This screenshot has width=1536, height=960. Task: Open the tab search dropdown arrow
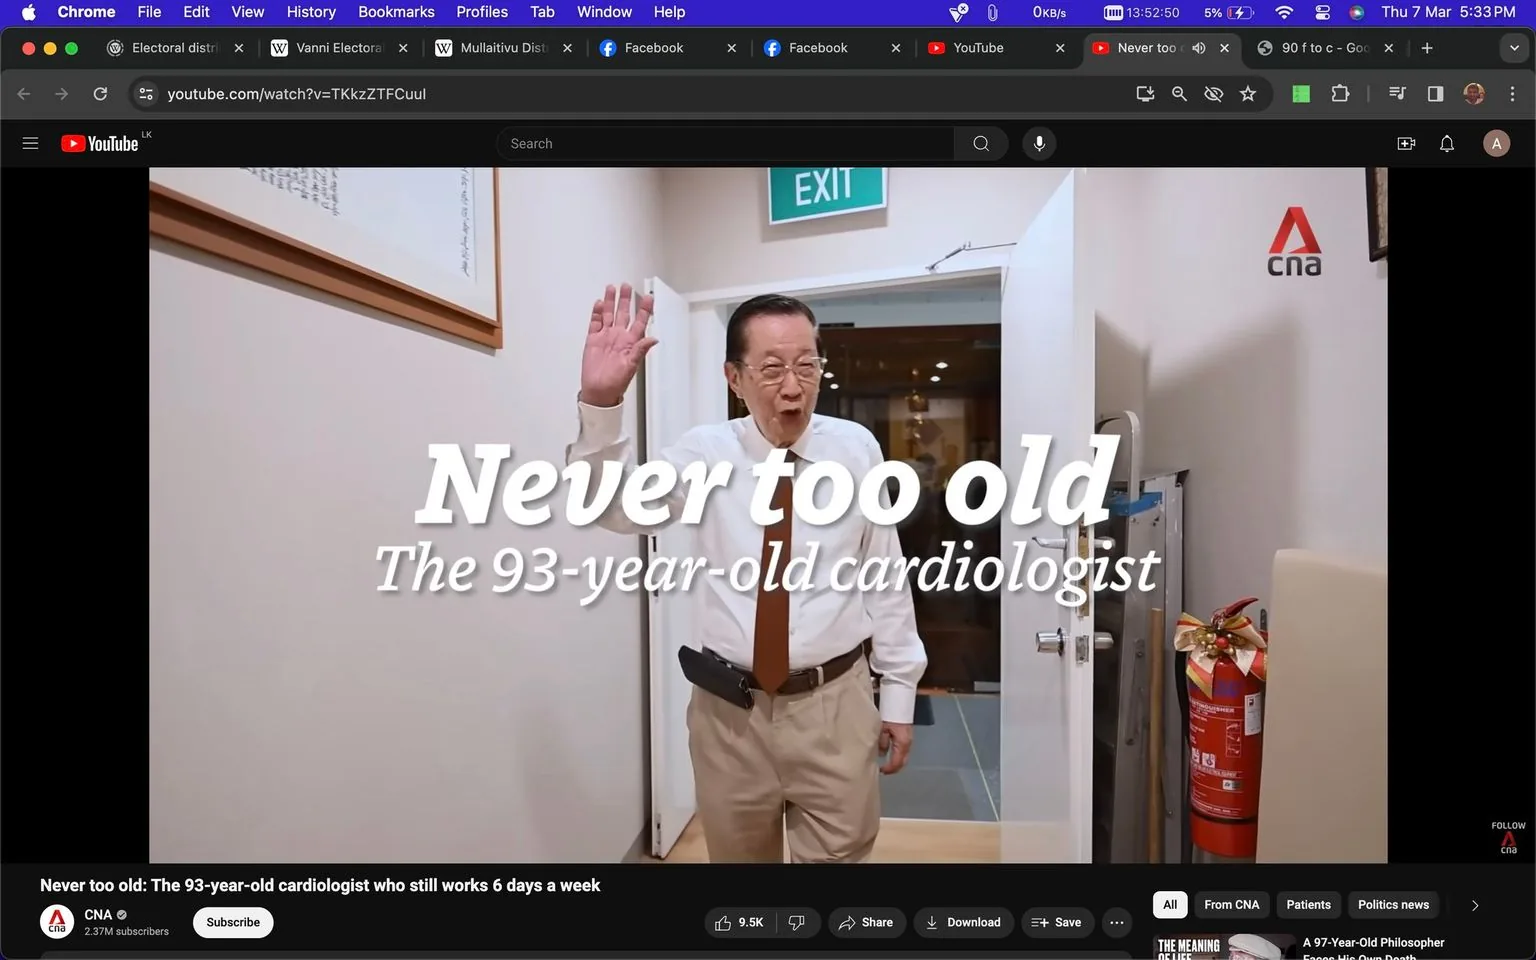(1515, 47)
